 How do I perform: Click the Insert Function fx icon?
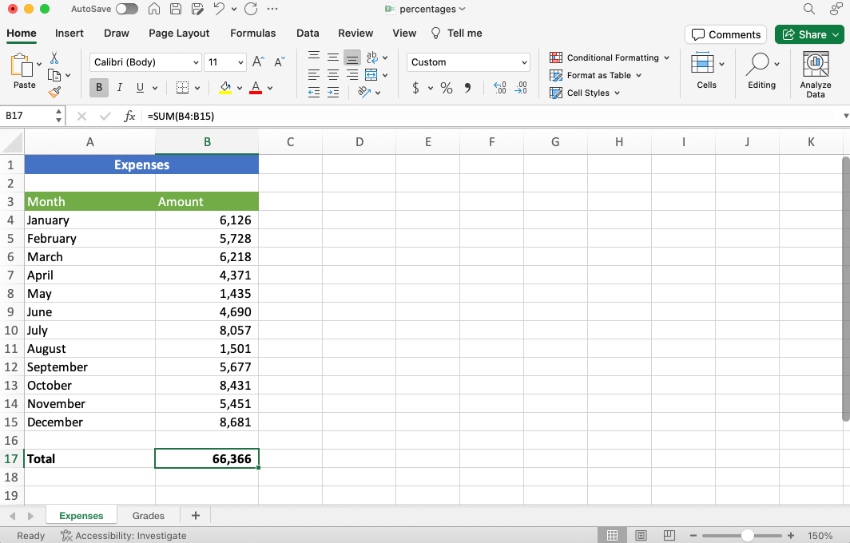(x=129, y=116)
